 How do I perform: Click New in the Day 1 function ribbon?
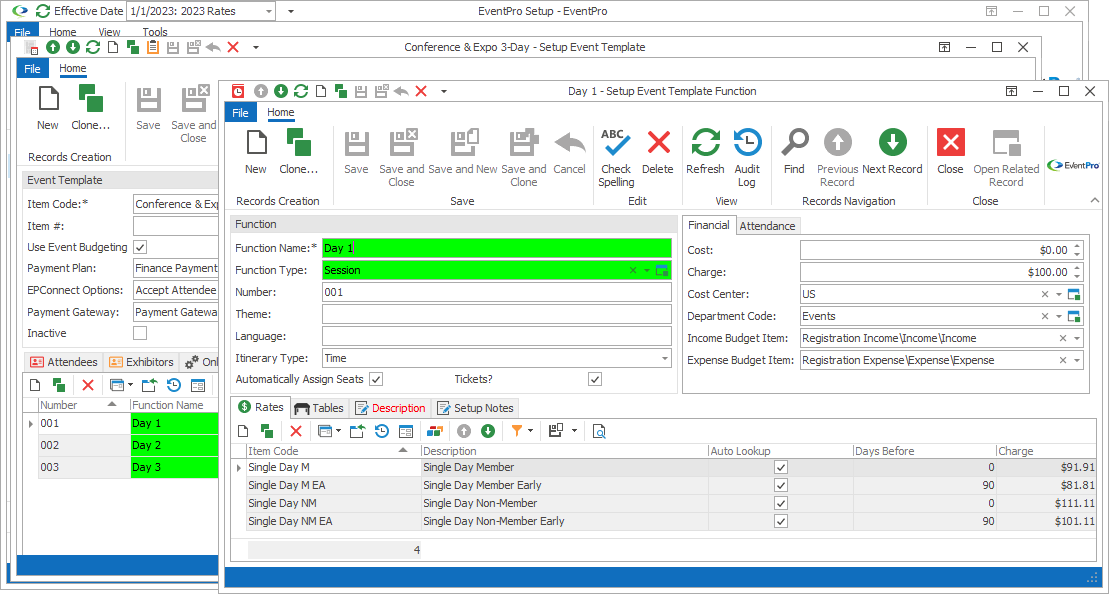click(x=255, y=152)
